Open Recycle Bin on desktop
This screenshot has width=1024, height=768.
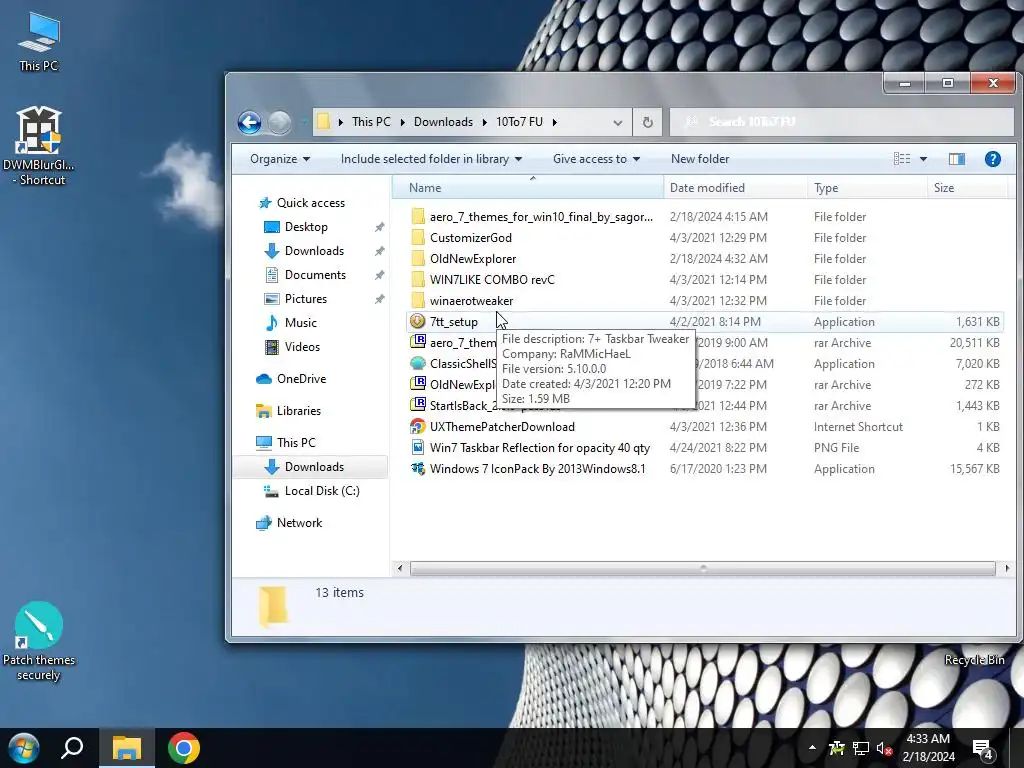(974, 660)
